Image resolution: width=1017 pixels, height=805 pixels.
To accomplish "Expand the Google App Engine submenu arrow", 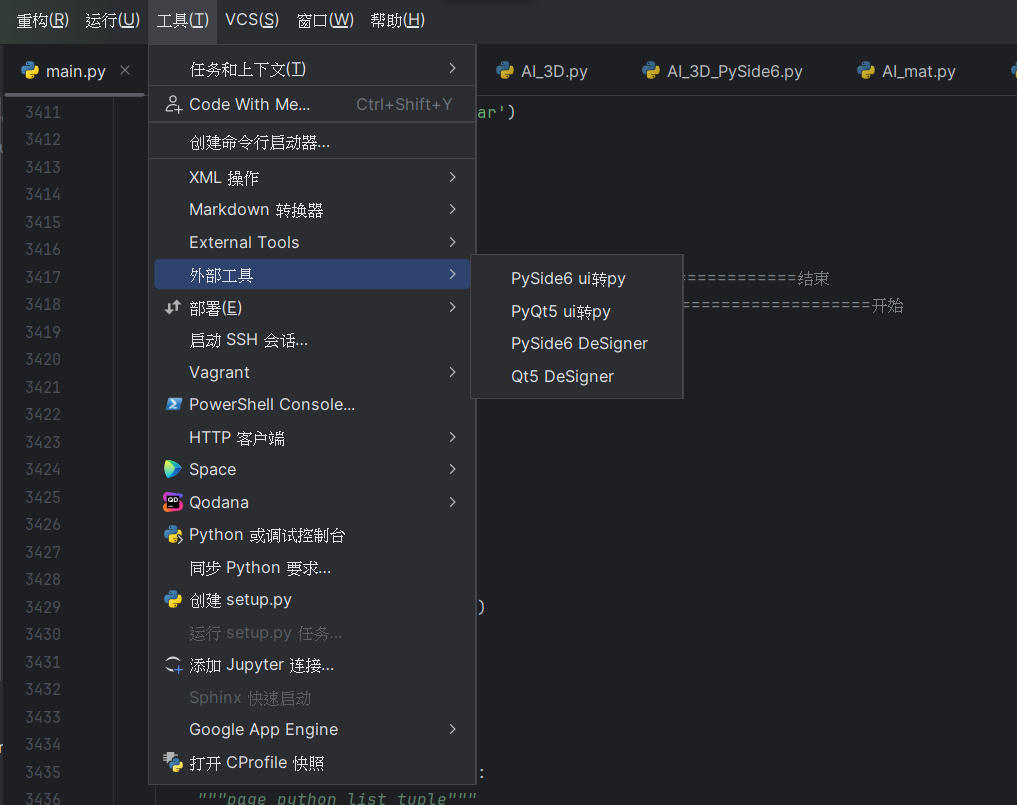I will pos(452,729).
